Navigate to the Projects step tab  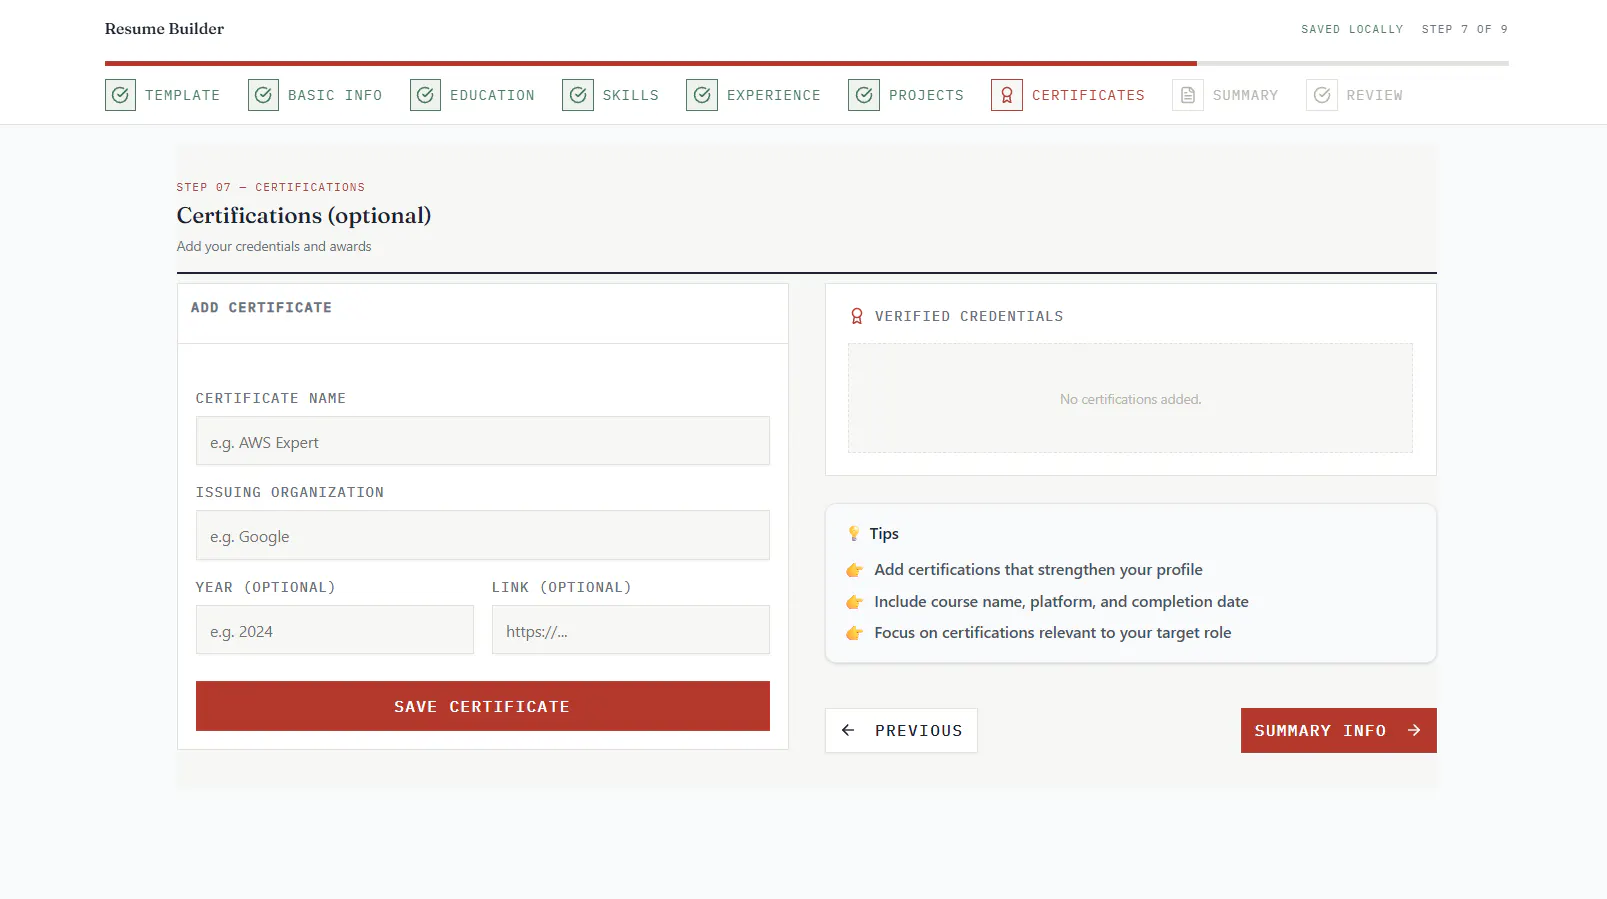tap(906, 95)
